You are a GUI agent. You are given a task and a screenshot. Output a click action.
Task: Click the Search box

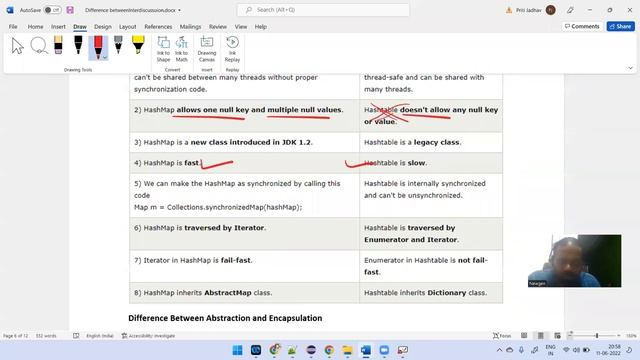click(323, 10)
